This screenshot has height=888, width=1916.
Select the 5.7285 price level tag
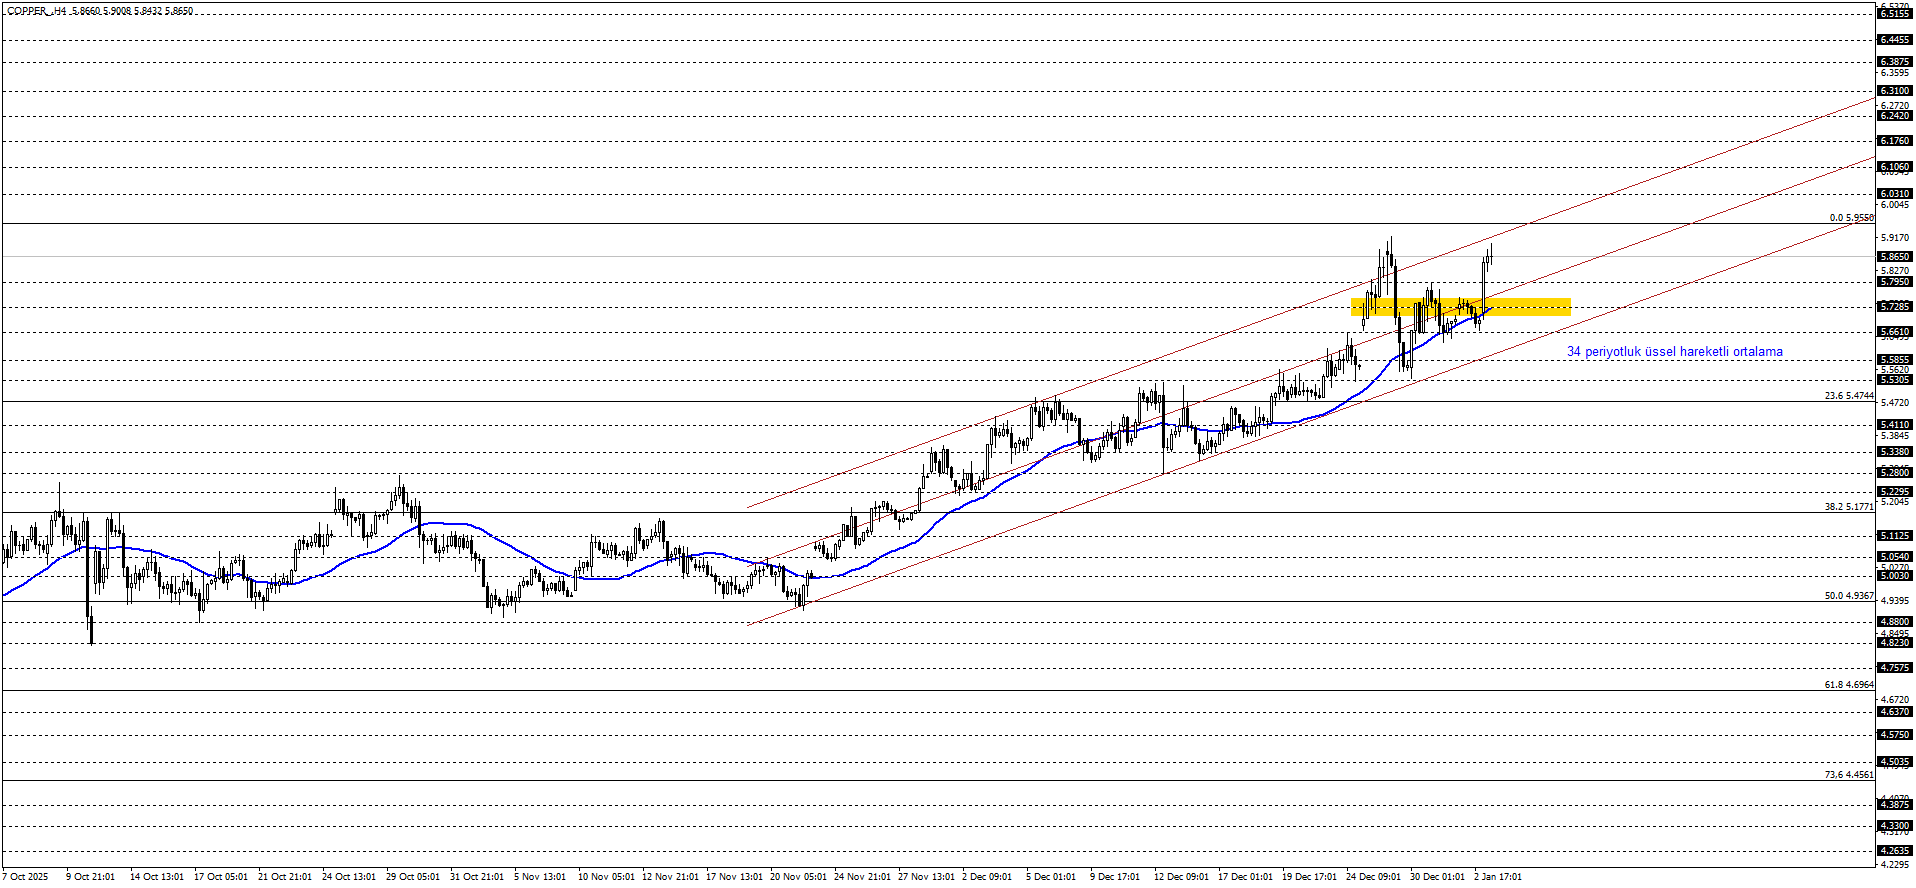click(1895, 307)
